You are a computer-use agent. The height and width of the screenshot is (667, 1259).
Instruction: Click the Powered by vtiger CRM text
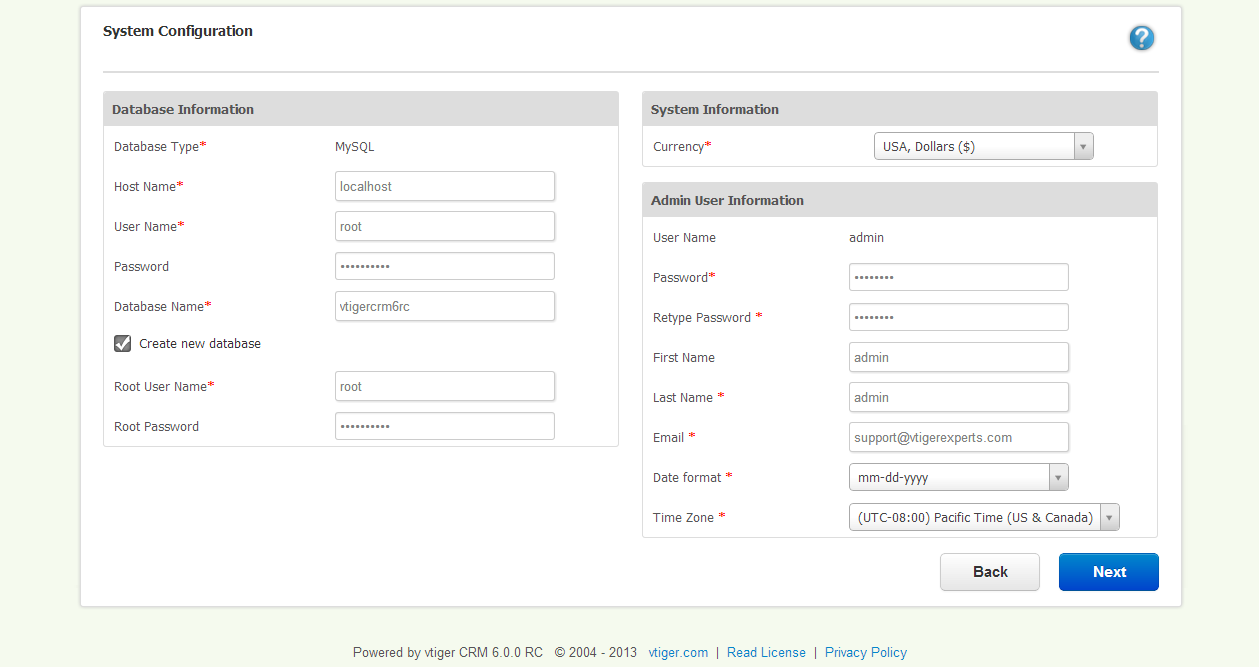tap(448, 652)
